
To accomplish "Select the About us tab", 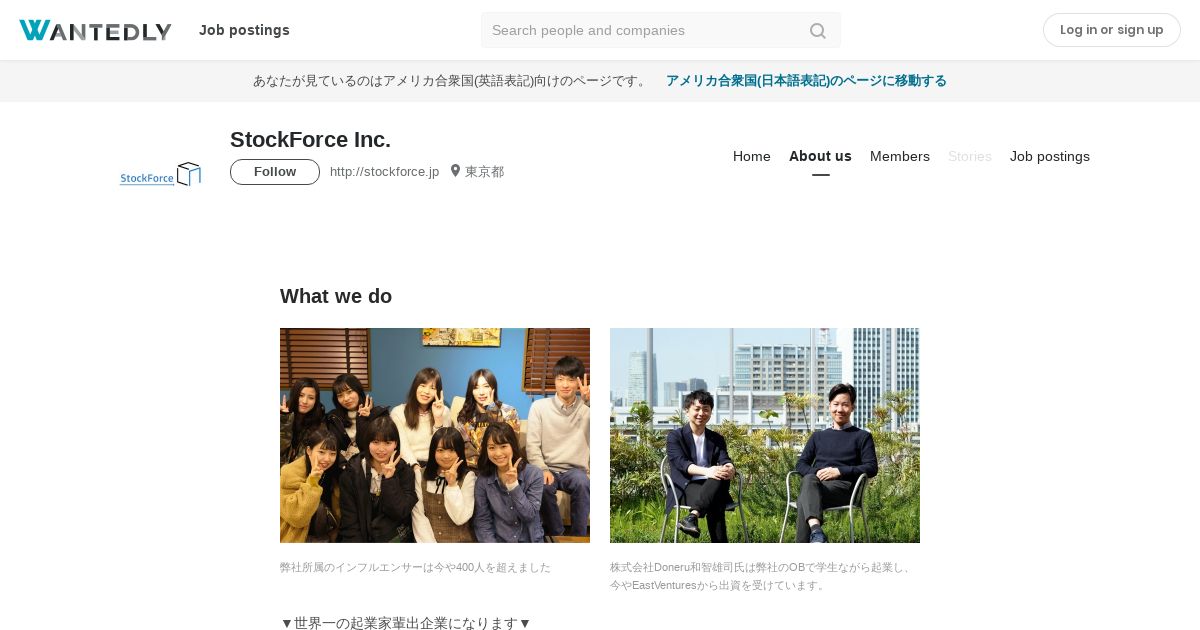I will pos(820,156).
